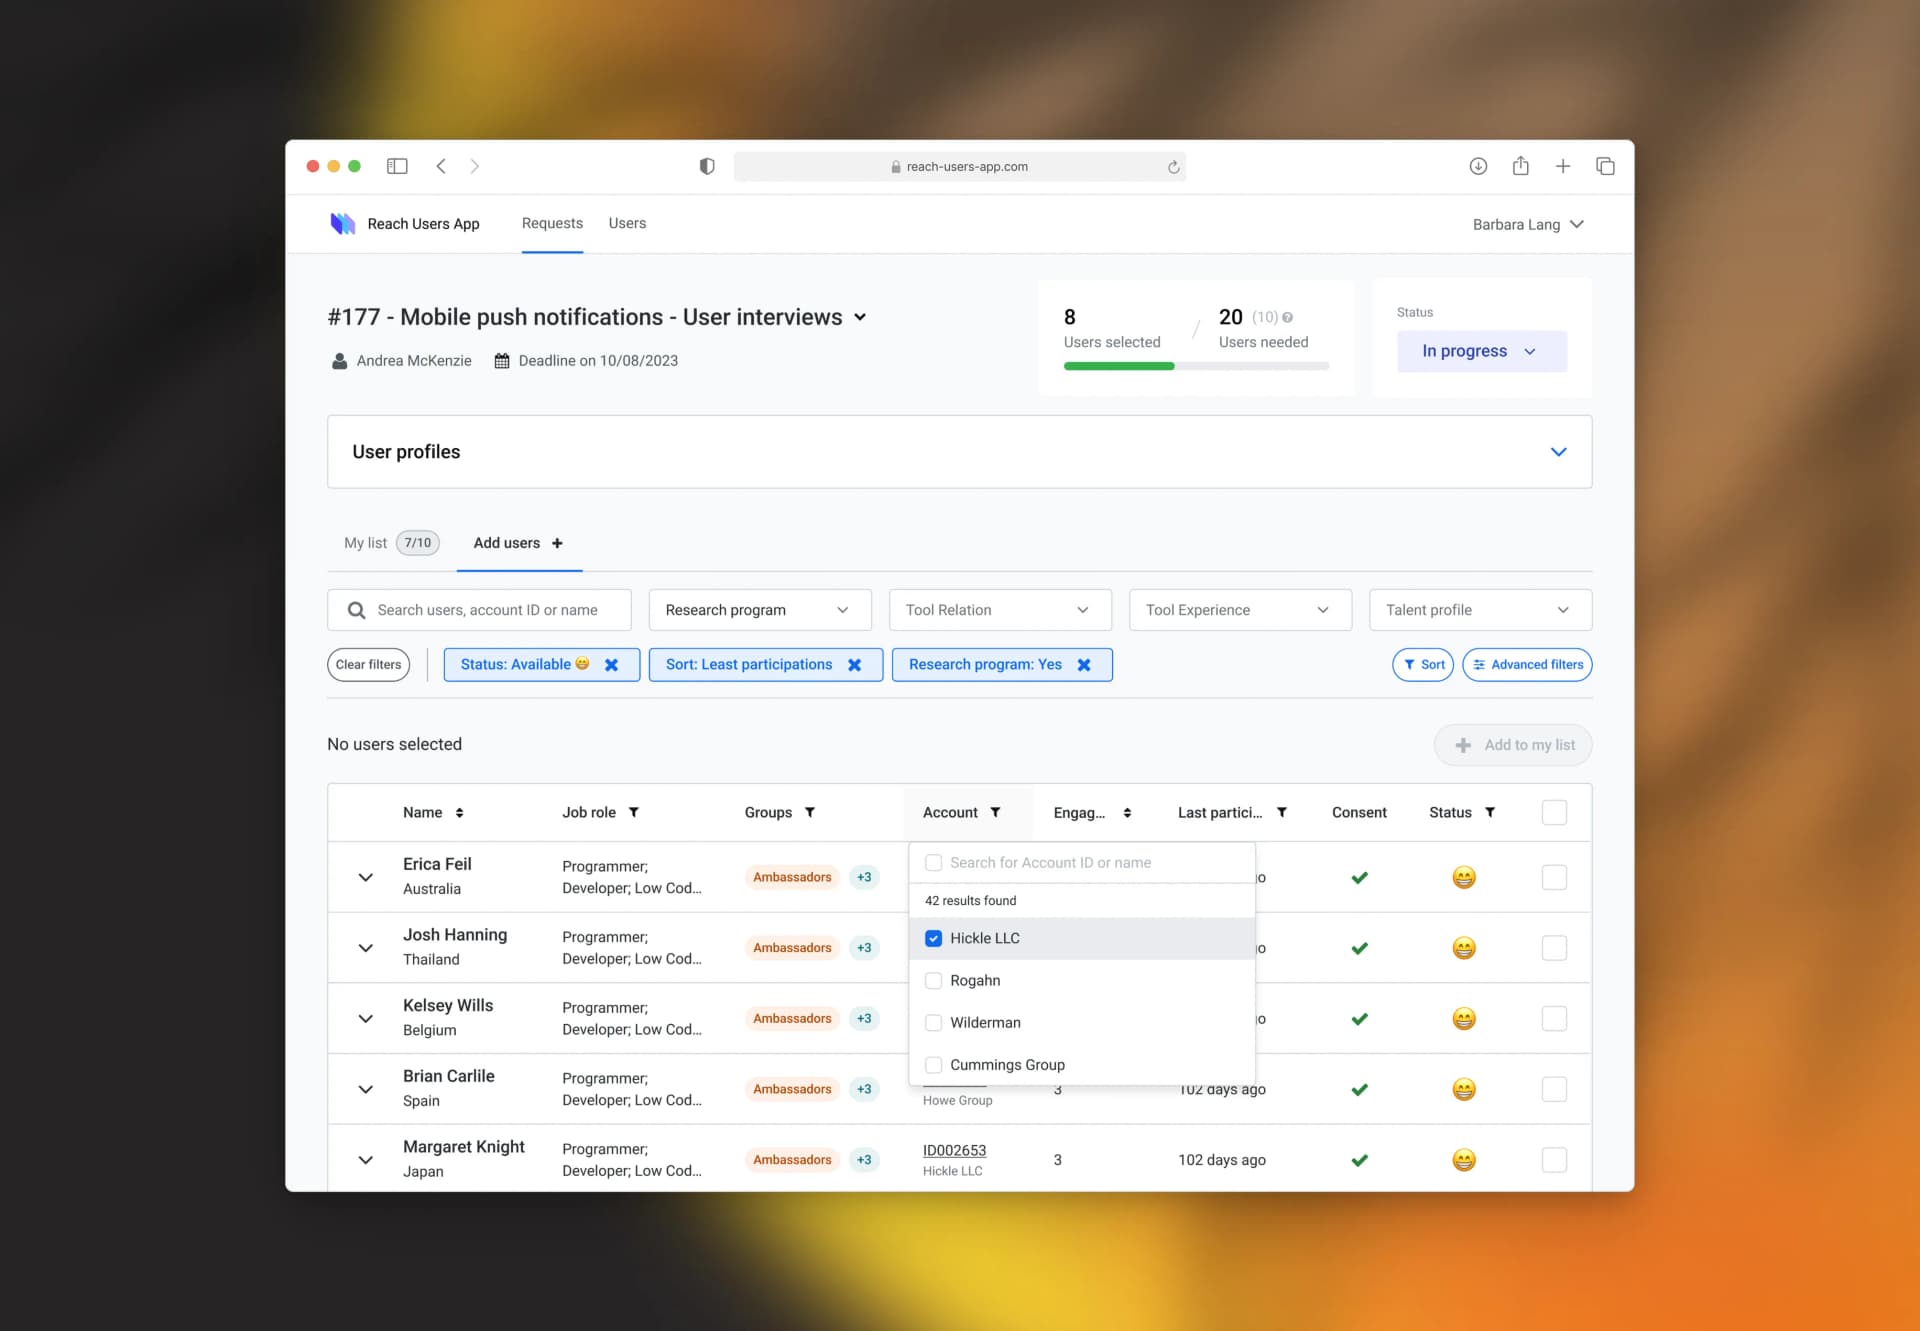The height and width of the screenshot is (1331, 1920).
Task: Check the Wilderman account option
Action: click(x=933, y=1023)
